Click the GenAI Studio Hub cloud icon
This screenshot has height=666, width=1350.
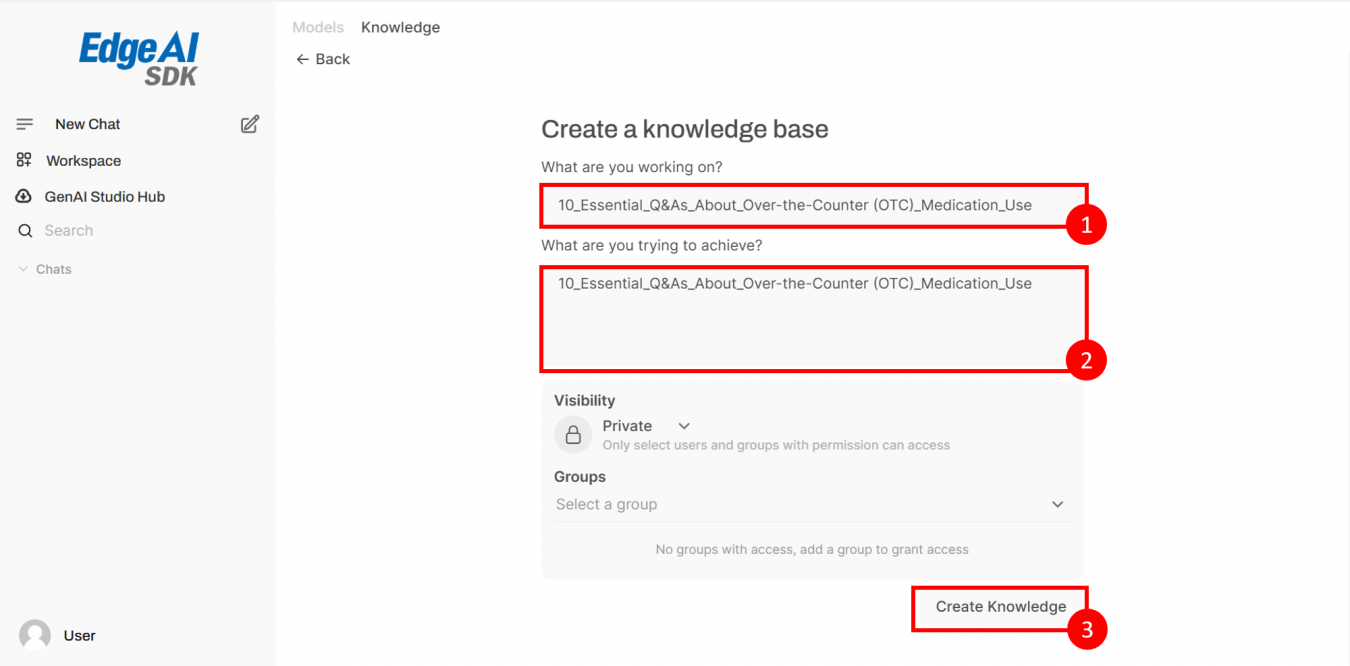(24, 197)
